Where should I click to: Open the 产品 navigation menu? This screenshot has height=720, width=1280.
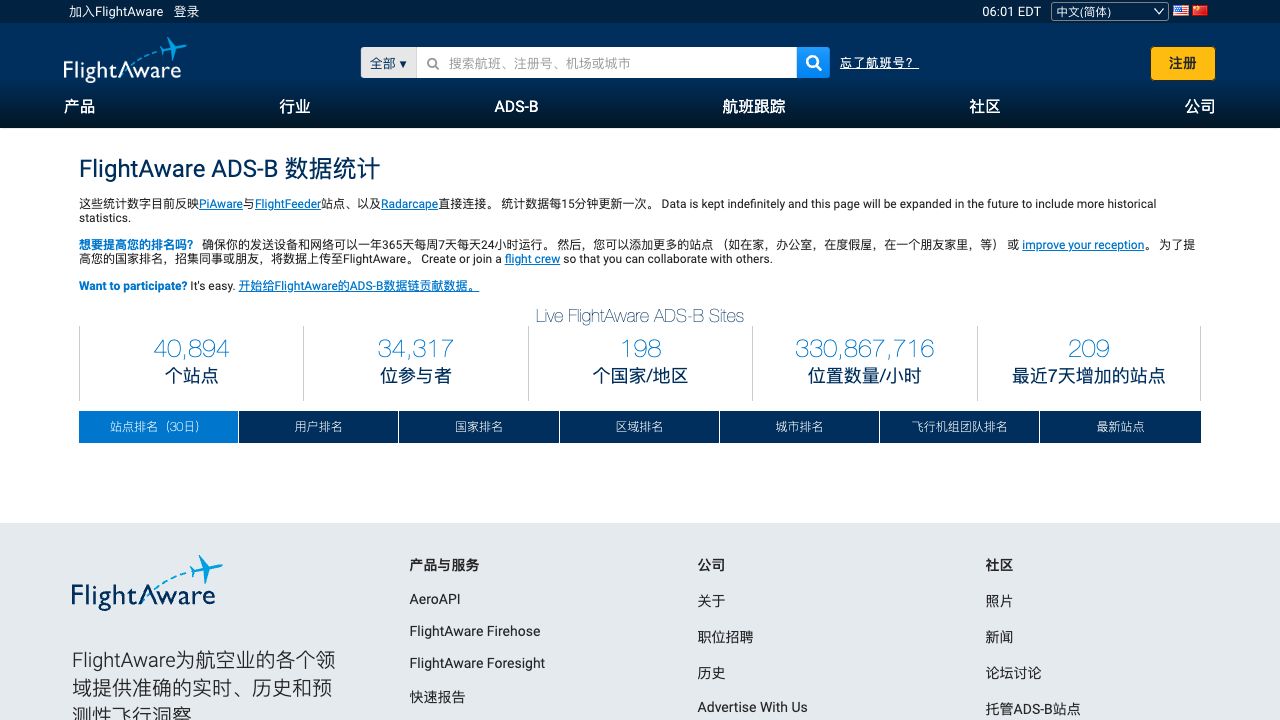(x=79, y=106)
